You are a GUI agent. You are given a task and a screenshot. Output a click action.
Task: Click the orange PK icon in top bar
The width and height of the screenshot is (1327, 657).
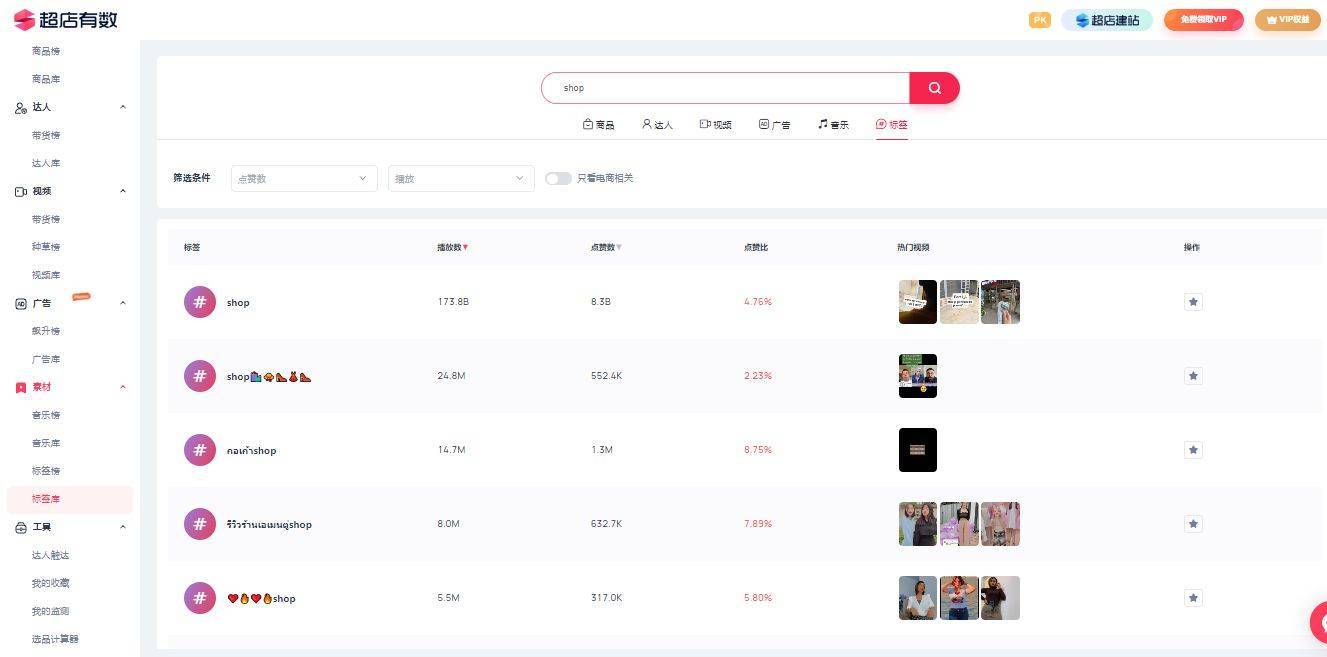pyautogui.click(x=1039, y=19)
